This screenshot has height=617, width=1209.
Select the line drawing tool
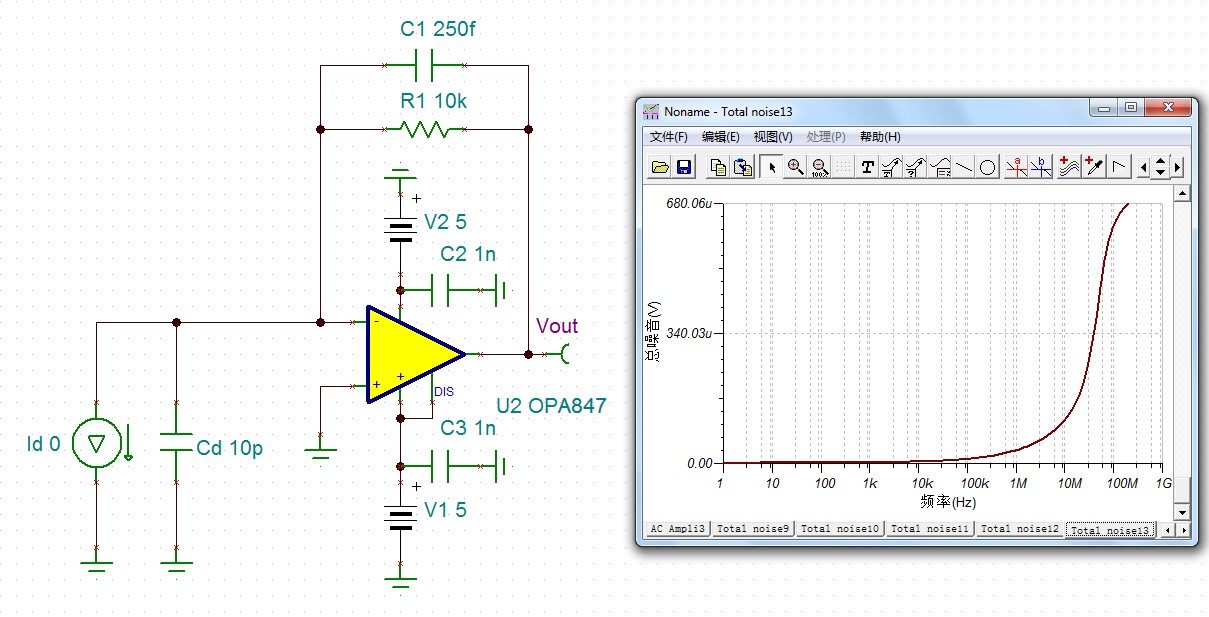coord(964,168)
